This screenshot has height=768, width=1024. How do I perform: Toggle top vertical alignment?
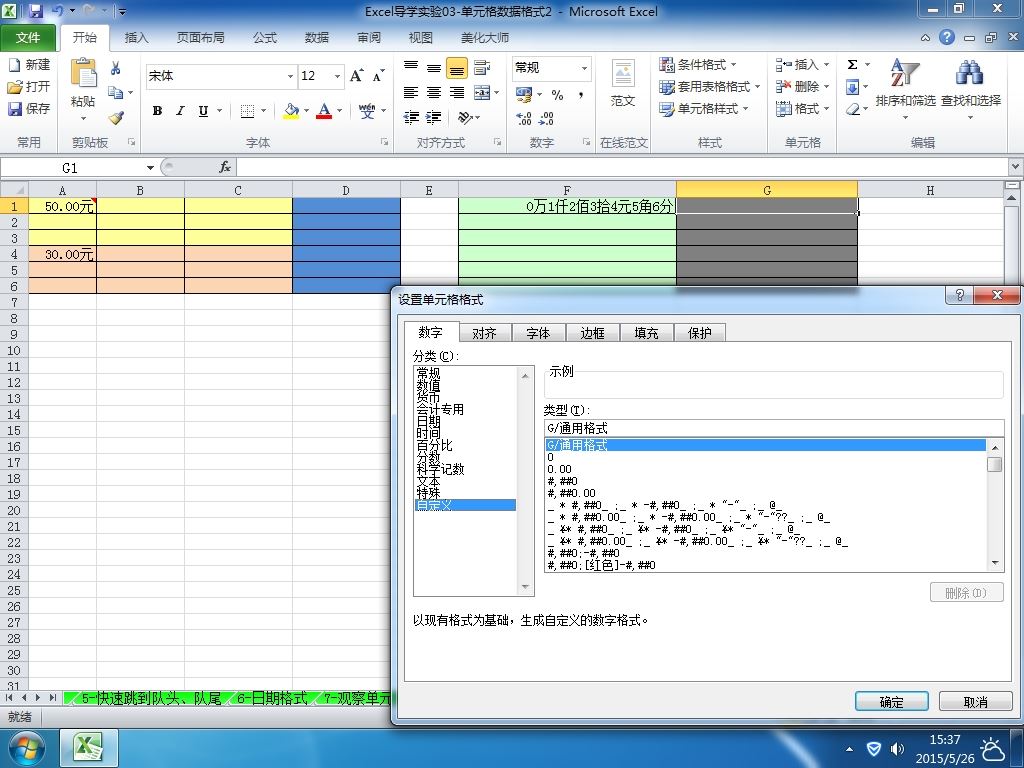pyautogui.click(x=411, y=67)
